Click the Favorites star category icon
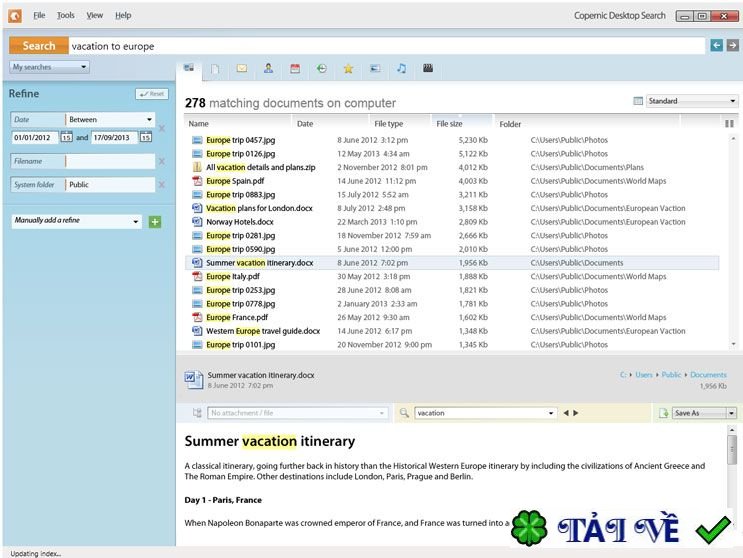The height and width of the screenshot is (558, 743). point(348,69)
